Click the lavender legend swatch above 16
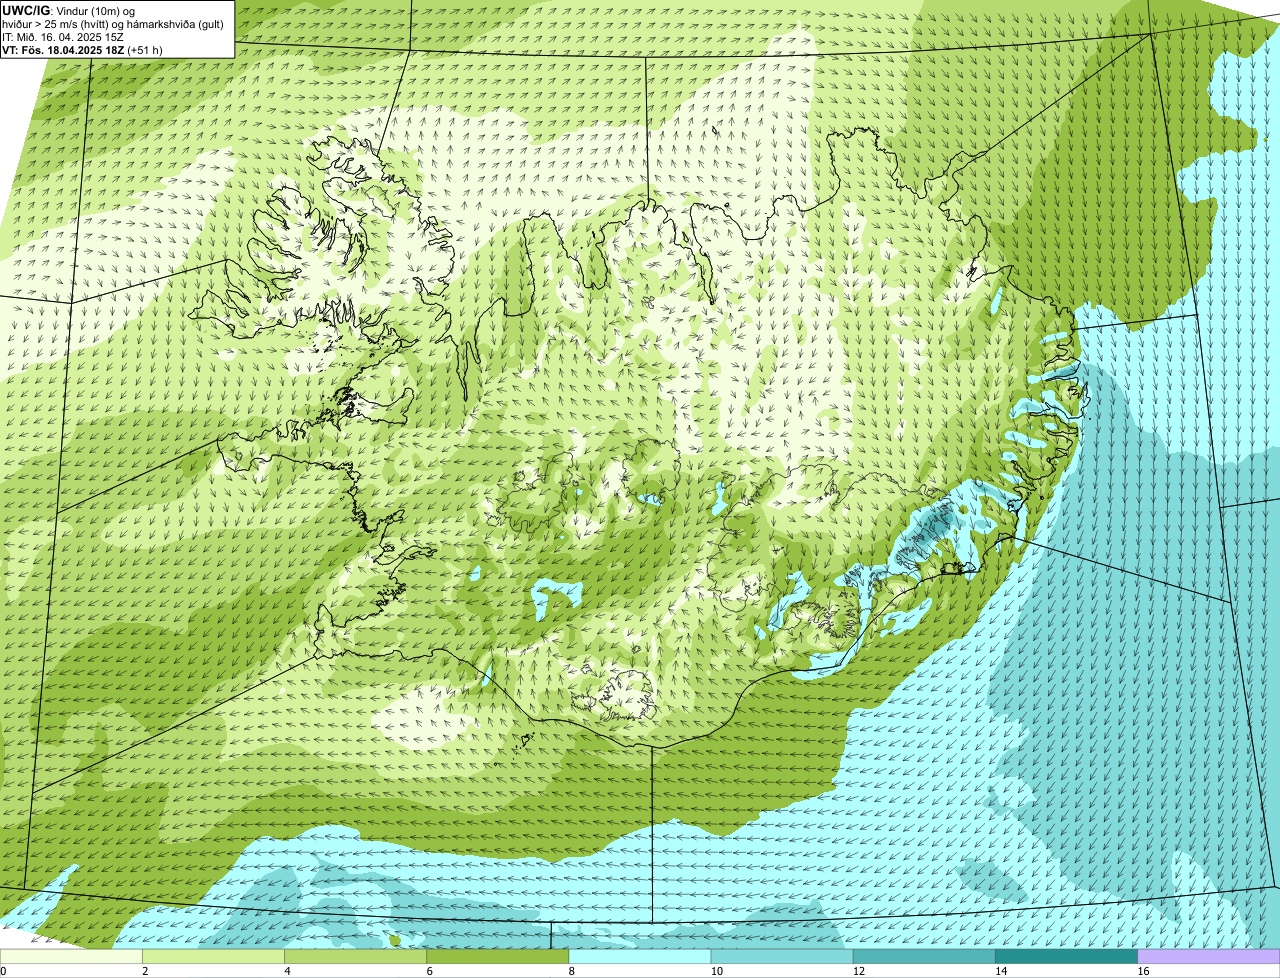1280x978 pixels. point(1209,957)
